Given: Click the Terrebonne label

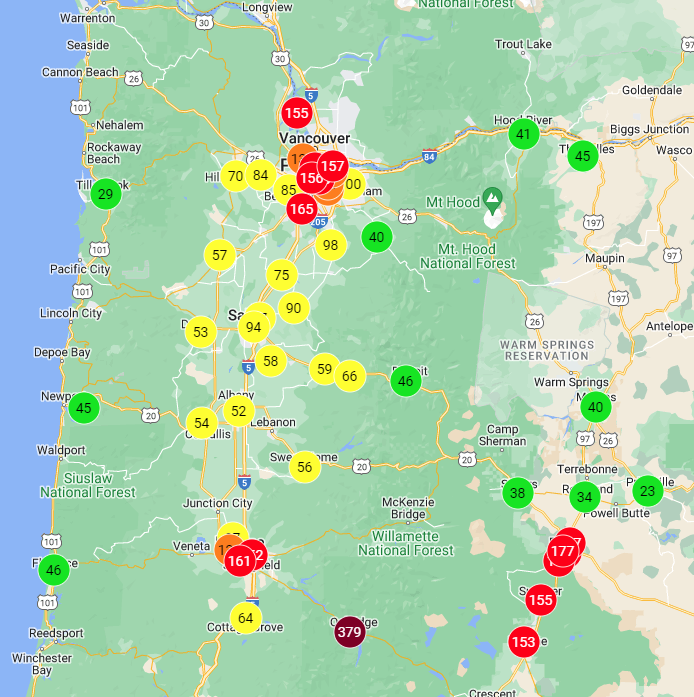Looking at the screenshot, I should (587, 469).
